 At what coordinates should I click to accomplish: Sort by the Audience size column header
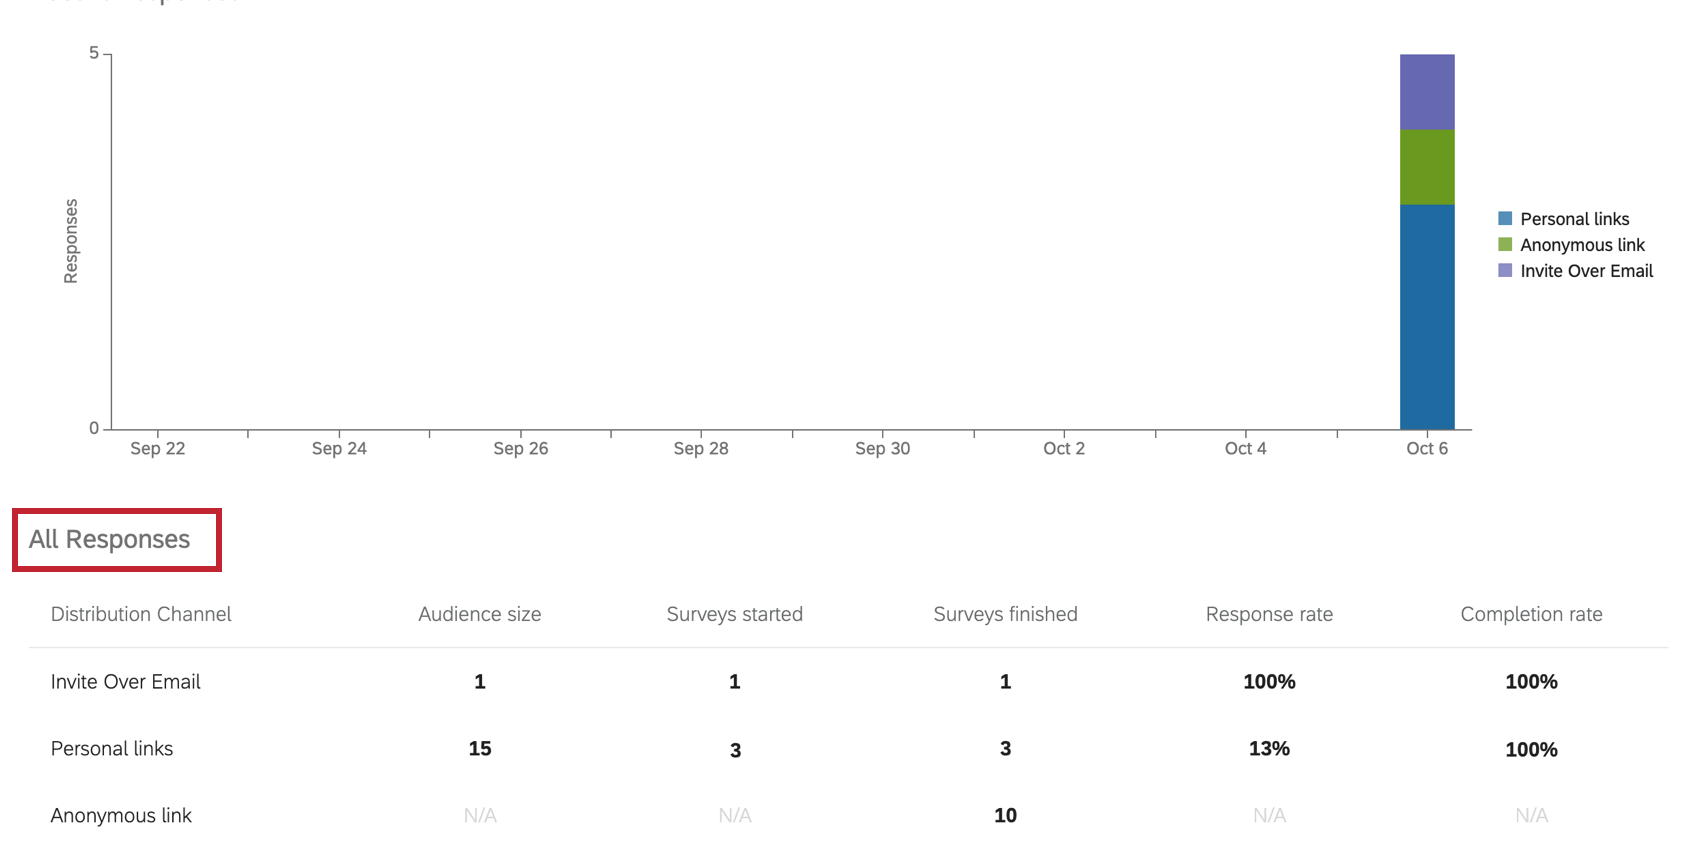(x=480, y=614)
